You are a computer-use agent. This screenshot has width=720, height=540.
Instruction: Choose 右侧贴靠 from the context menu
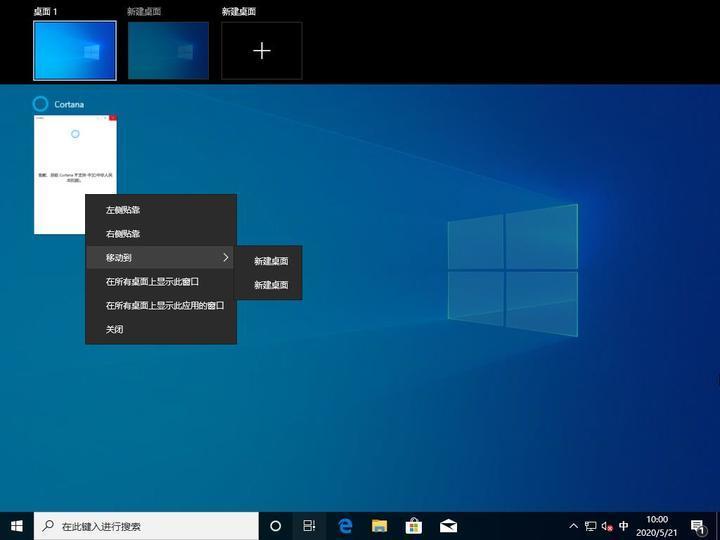[x=160, y=234]
